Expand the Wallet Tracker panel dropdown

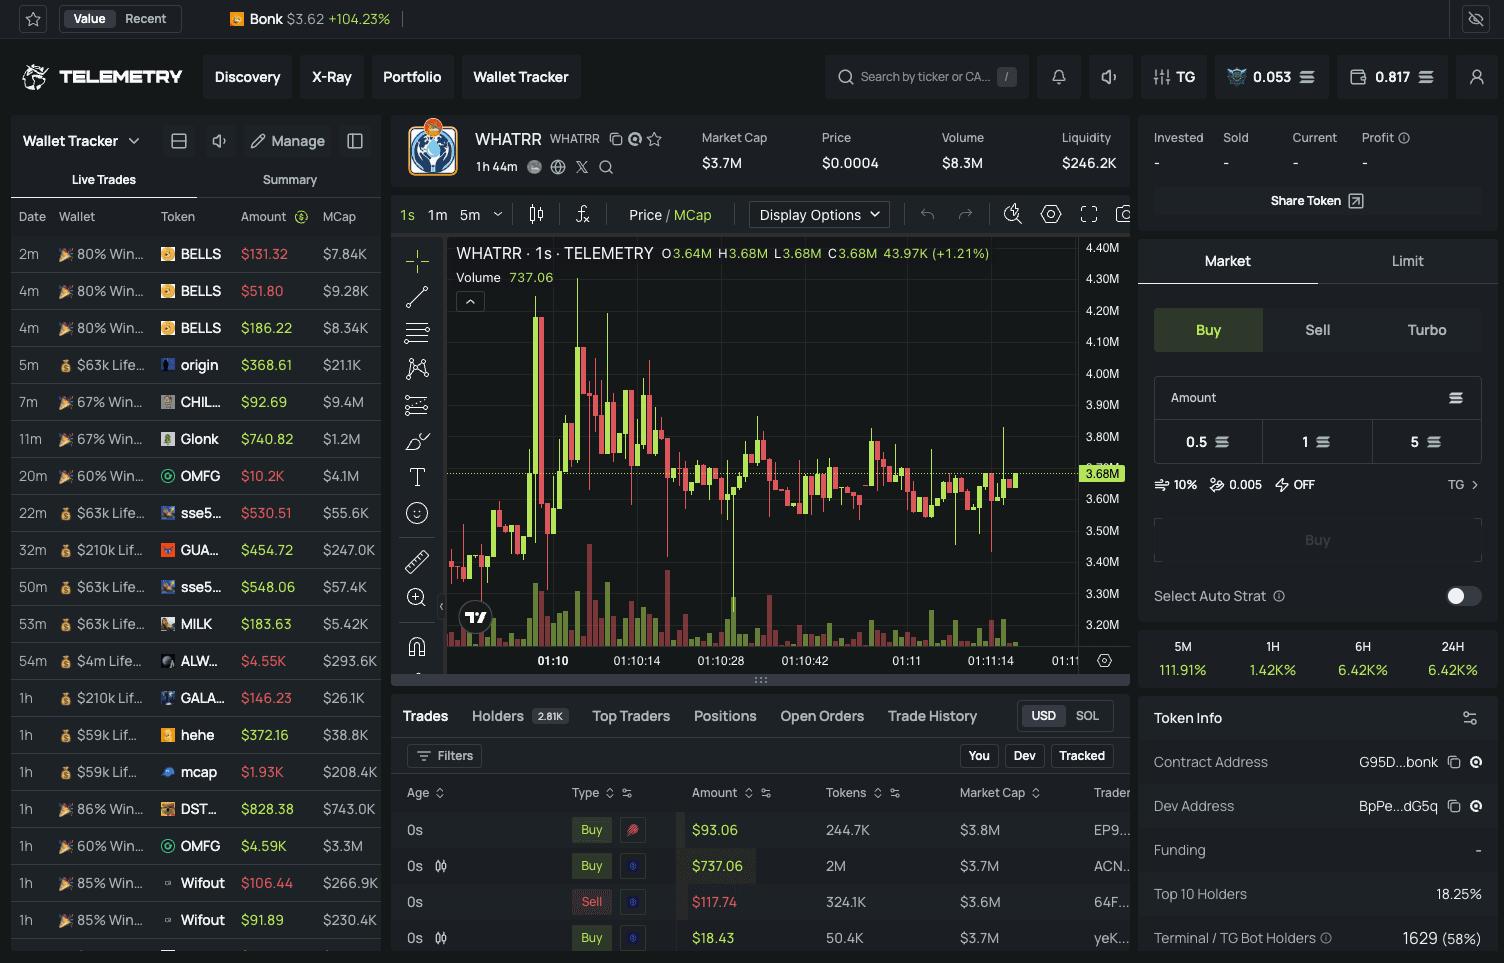point(134,141)
